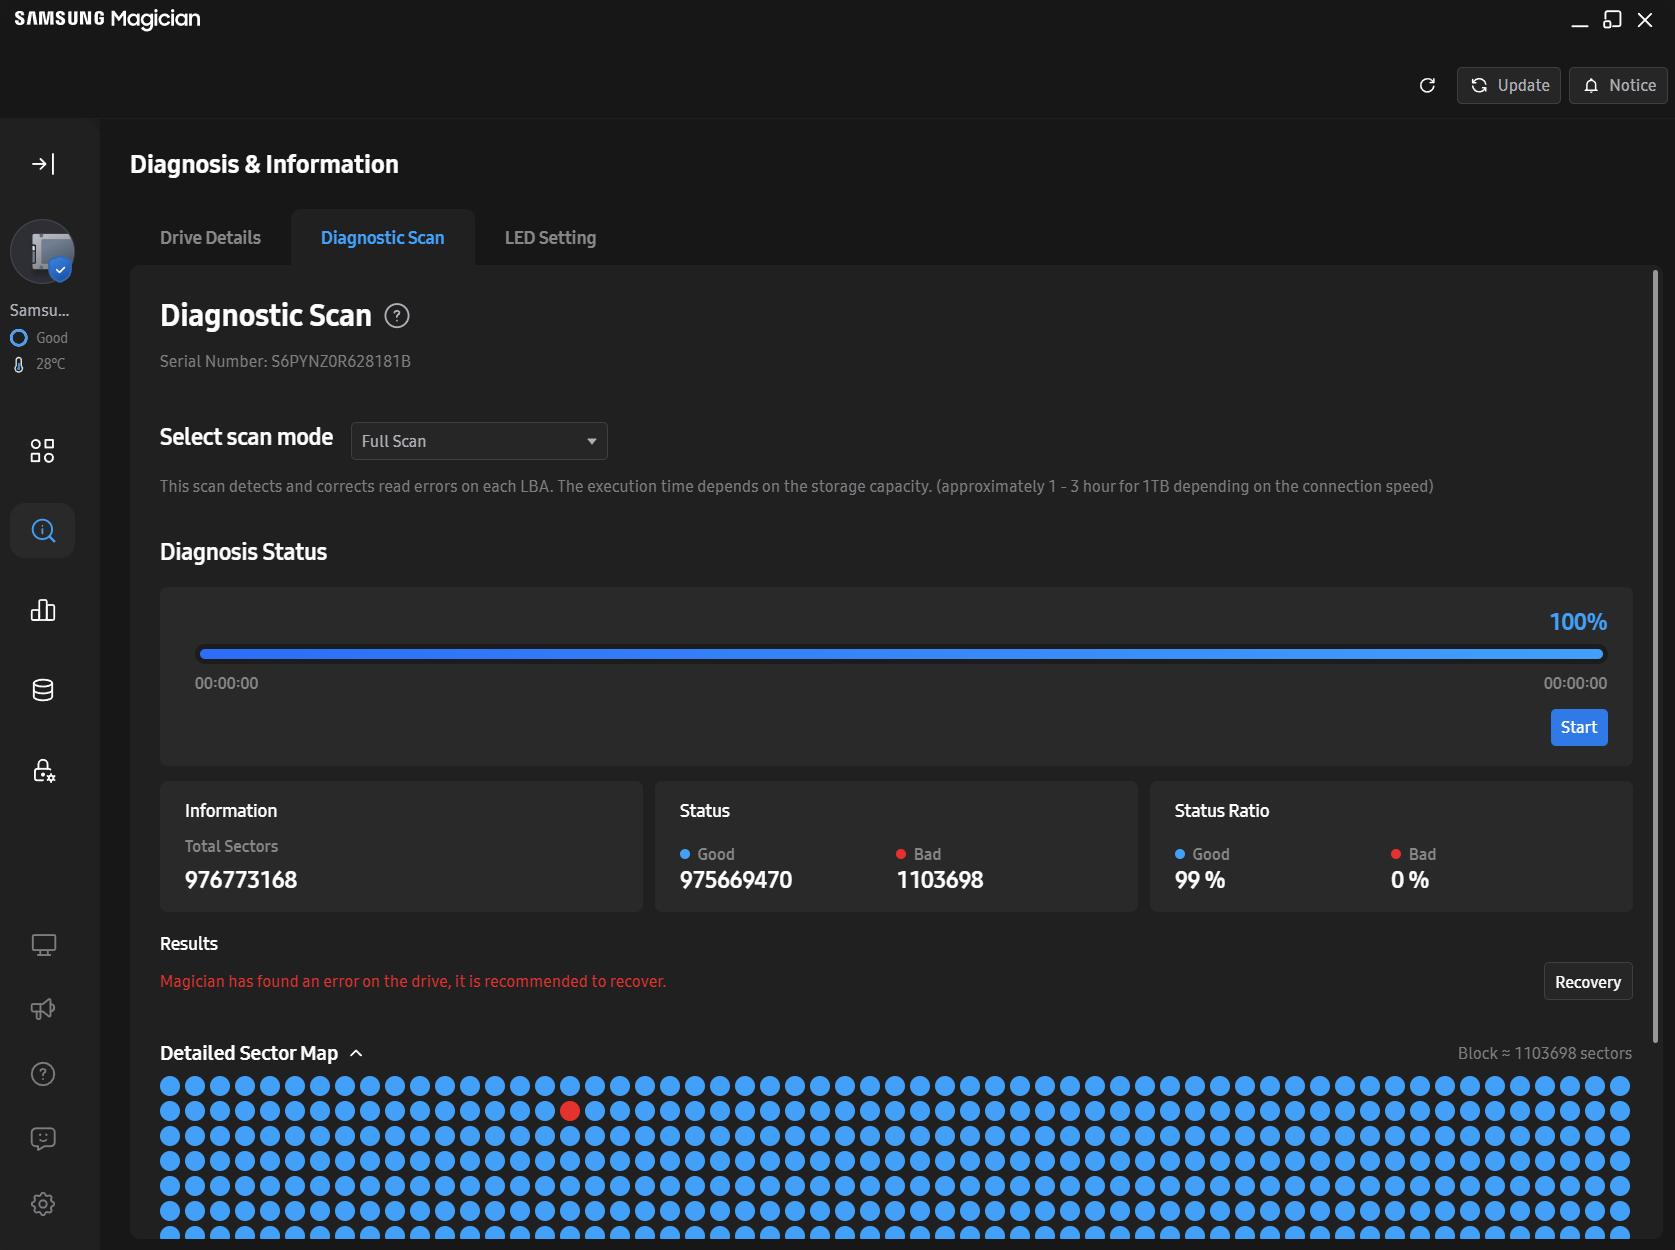Screen dimensions: 1675x1250
Task: Close the Samsung Magician window
Action: tap(1645, 20)
